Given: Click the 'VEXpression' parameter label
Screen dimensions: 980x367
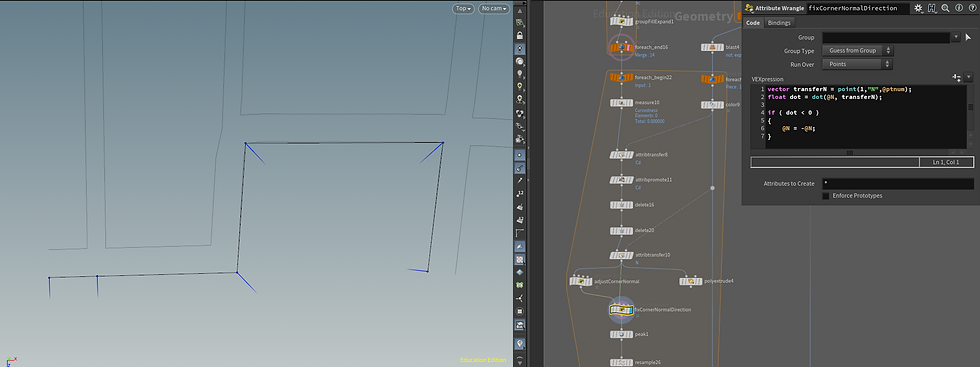Looking at the screenshot, I should (x=768, y=79).
